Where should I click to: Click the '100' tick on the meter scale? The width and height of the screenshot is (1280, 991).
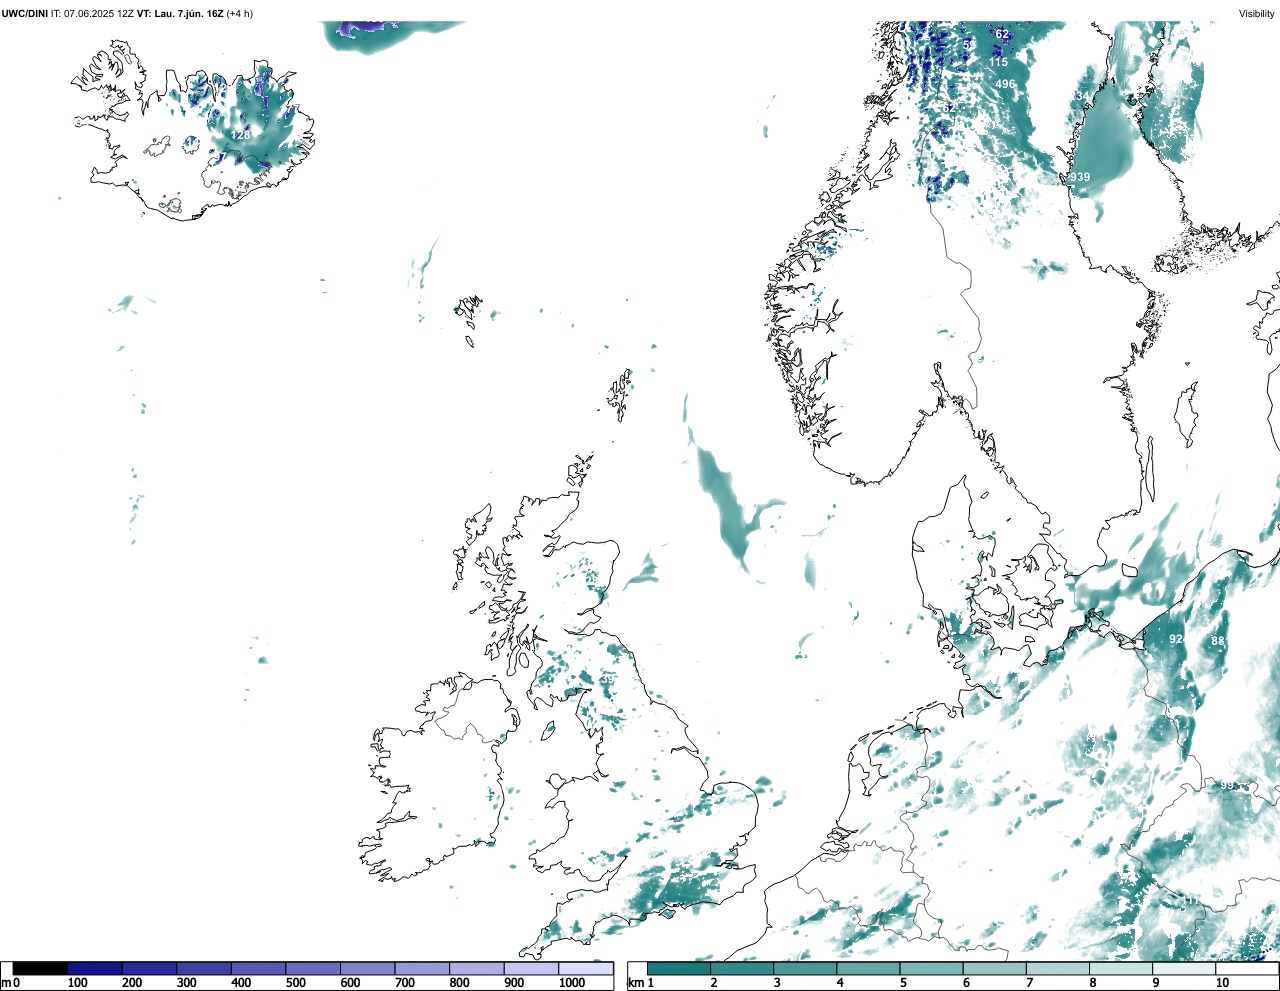pos(77,983)
